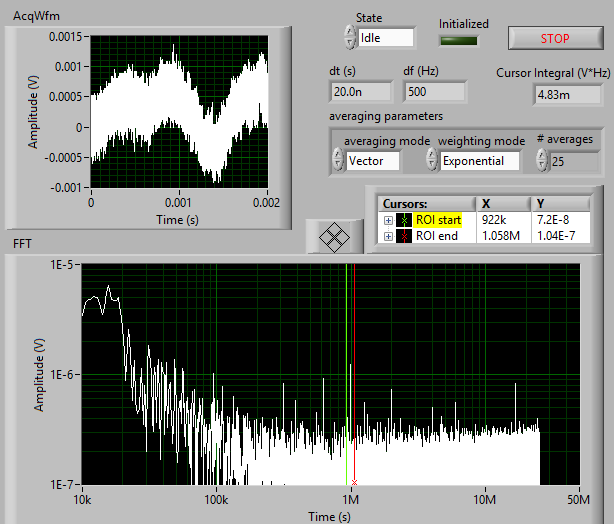Click the # averages stepper arrows
Viewport: 614px width, 524px height.
[x=543, y=160]
